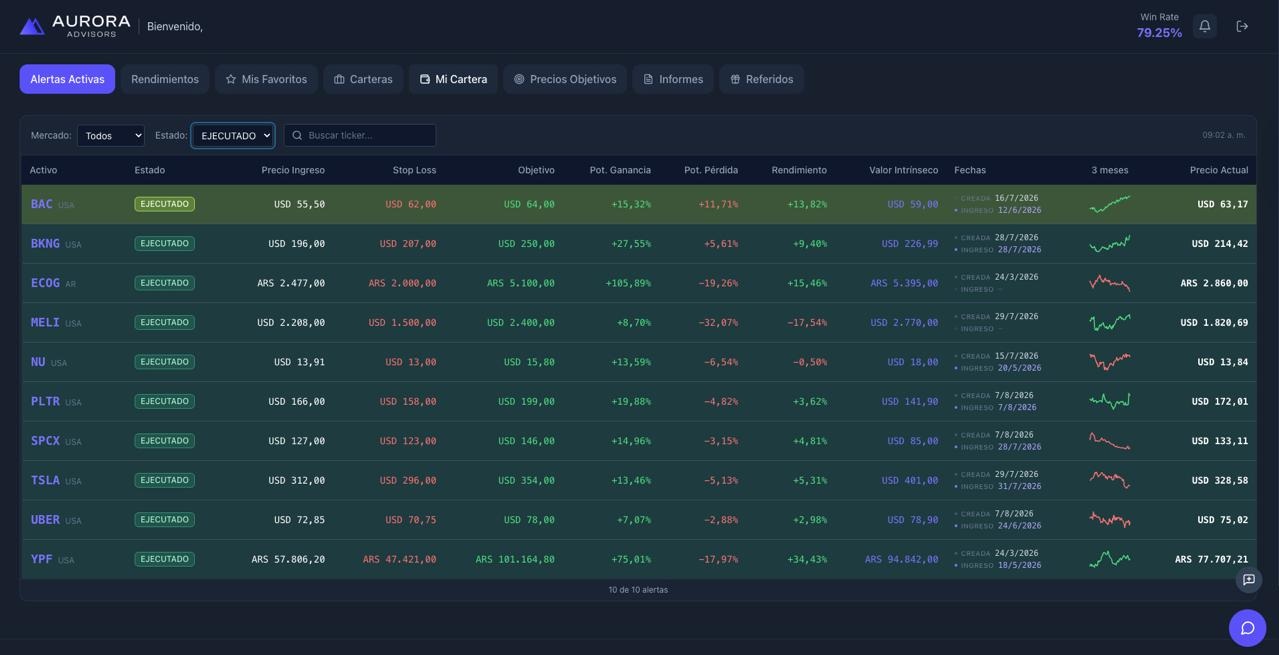Sort by Stop Loss column header
This screenshot has height=655, width=1279.
pyautogui.click(x=414, y=170)
